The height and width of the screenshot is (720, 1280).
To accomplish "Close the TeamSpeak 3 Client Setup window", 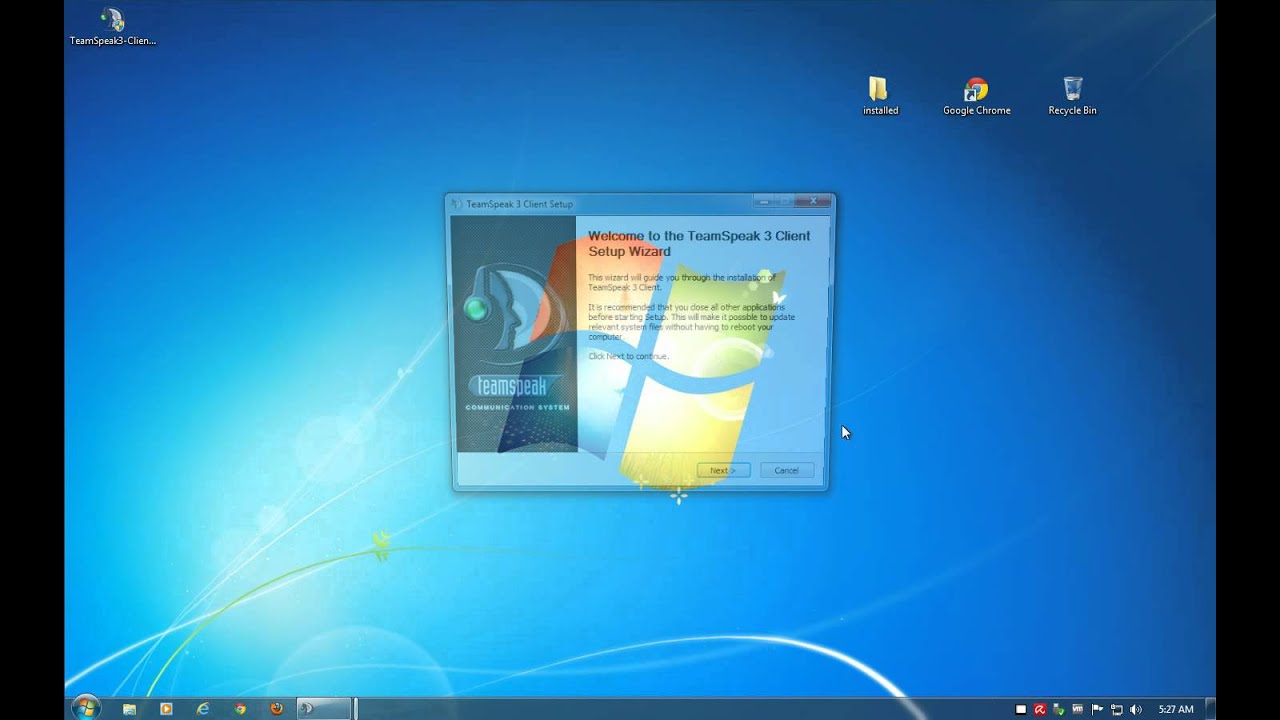I will (813, 202).
